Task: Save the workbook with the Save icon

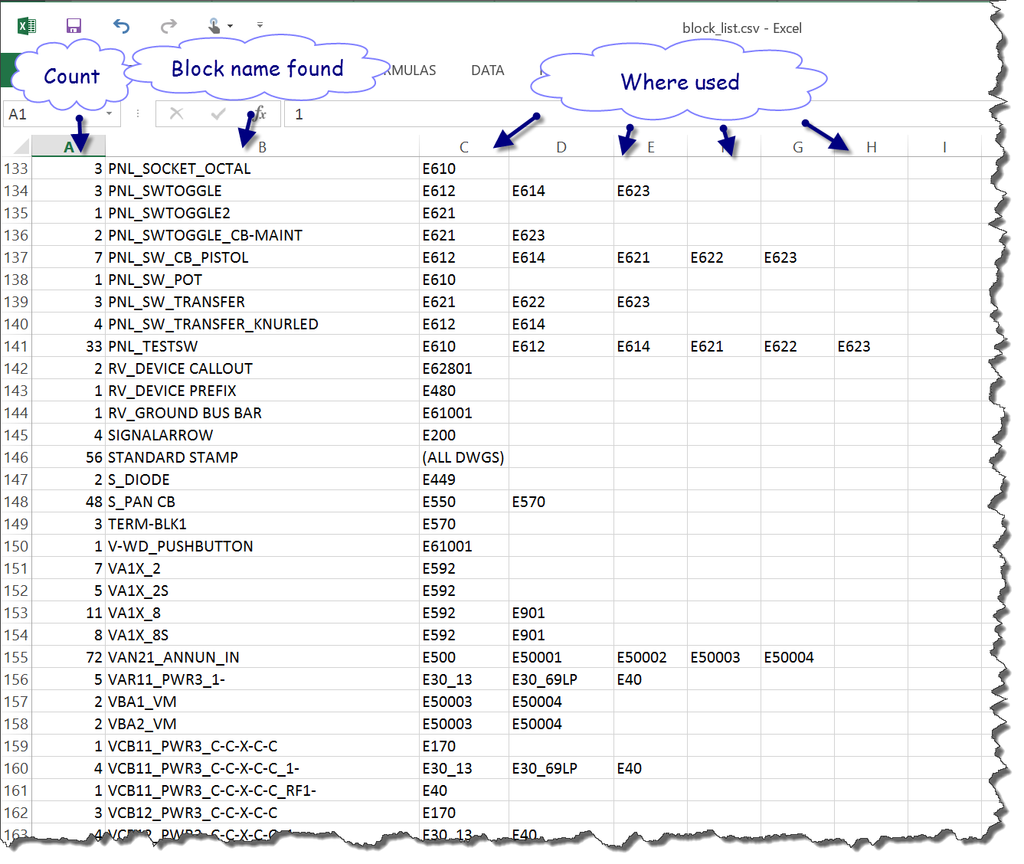Action: click(73, 27)
